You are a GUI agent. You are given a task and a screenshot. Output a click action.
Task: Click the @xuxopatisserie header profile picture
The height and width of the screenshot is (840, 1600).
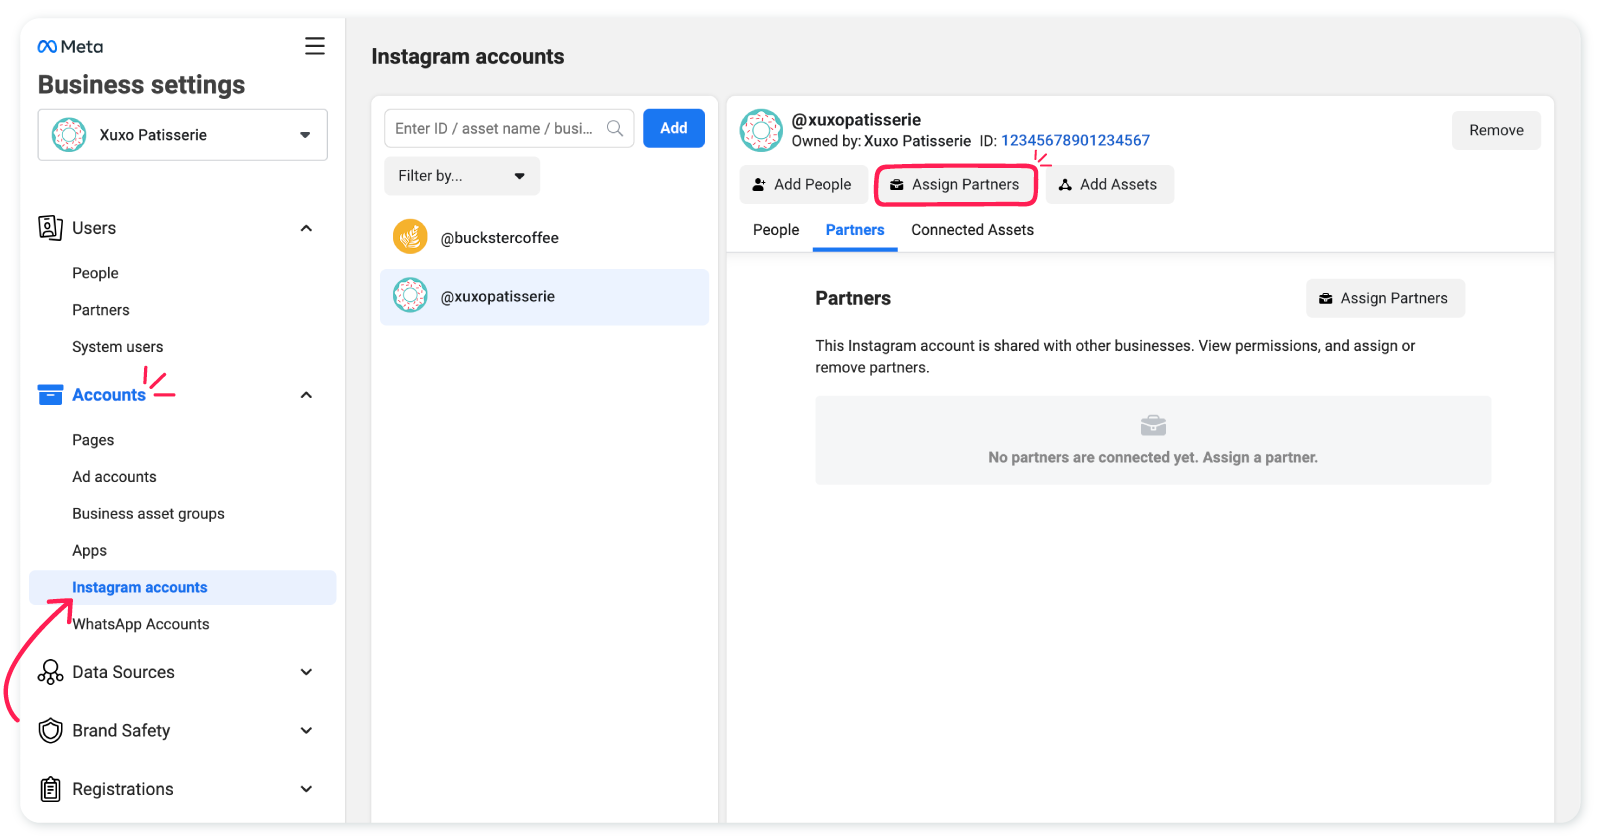(761, 130)
